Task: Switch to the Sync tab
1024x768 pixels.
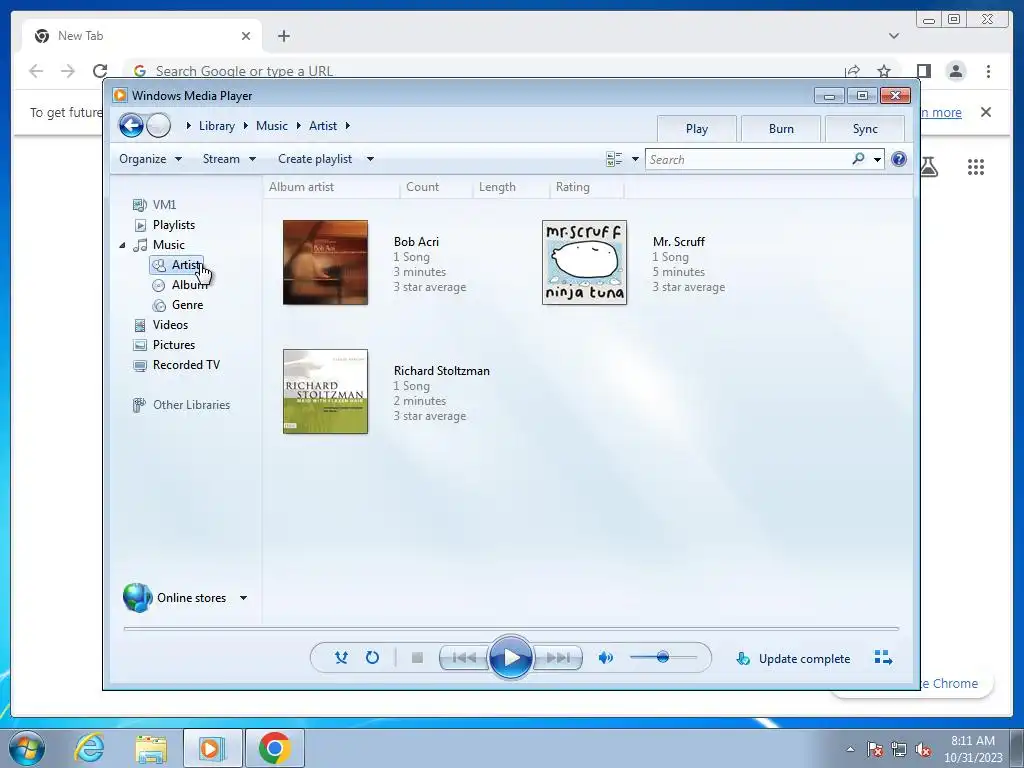Action: pyautogui.click(x=865, y=129)
